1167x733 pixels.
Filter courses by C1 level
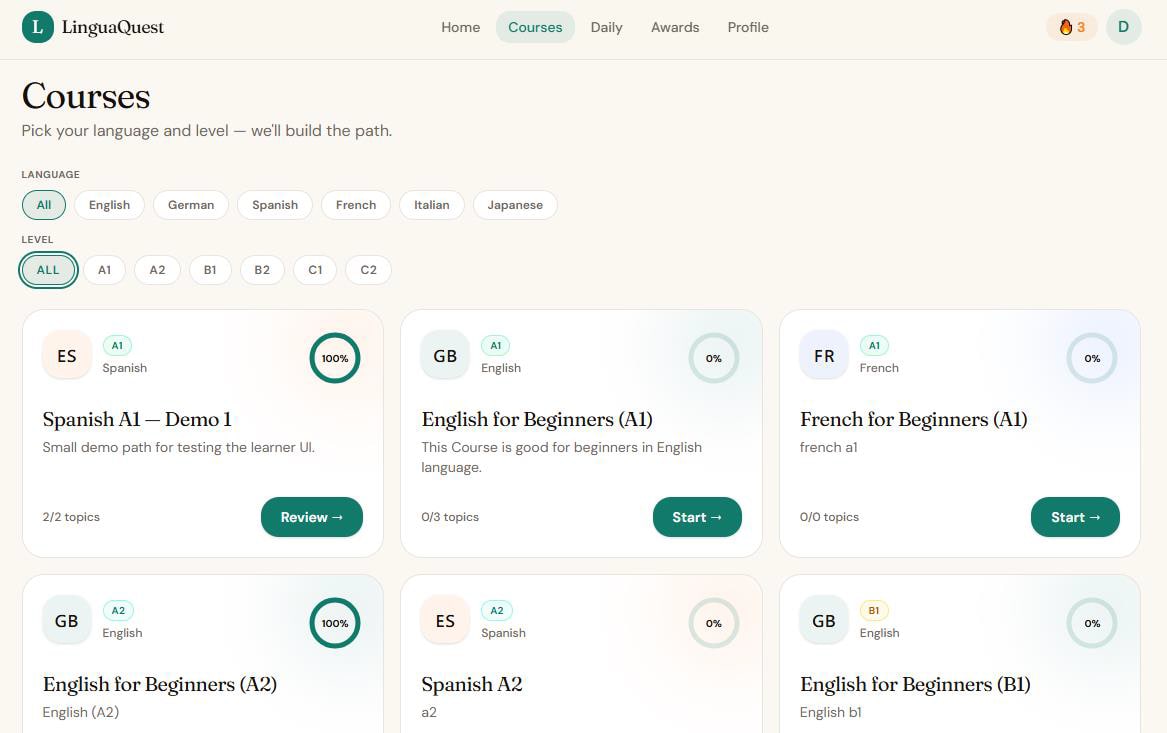coord(316,270)
